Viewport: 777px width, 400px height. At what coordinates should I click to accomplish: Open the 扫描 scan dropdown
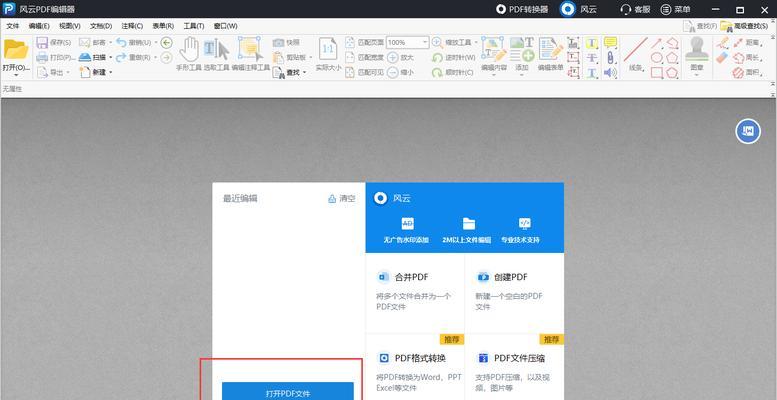[x=111, y=57]
